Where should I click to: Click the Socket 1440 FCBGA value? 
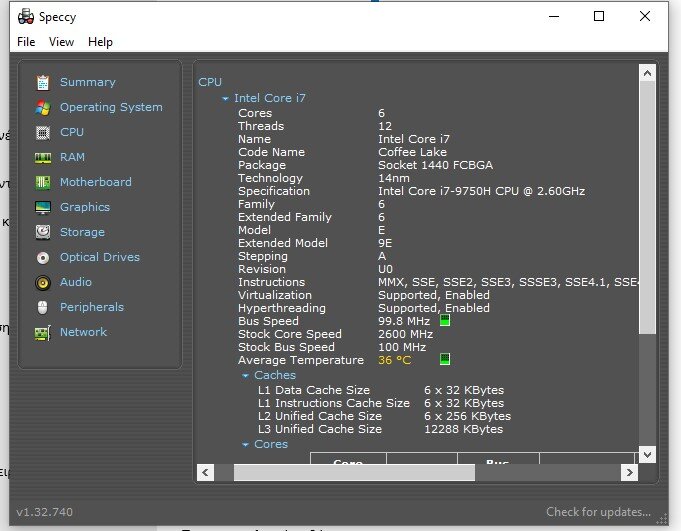435,165
